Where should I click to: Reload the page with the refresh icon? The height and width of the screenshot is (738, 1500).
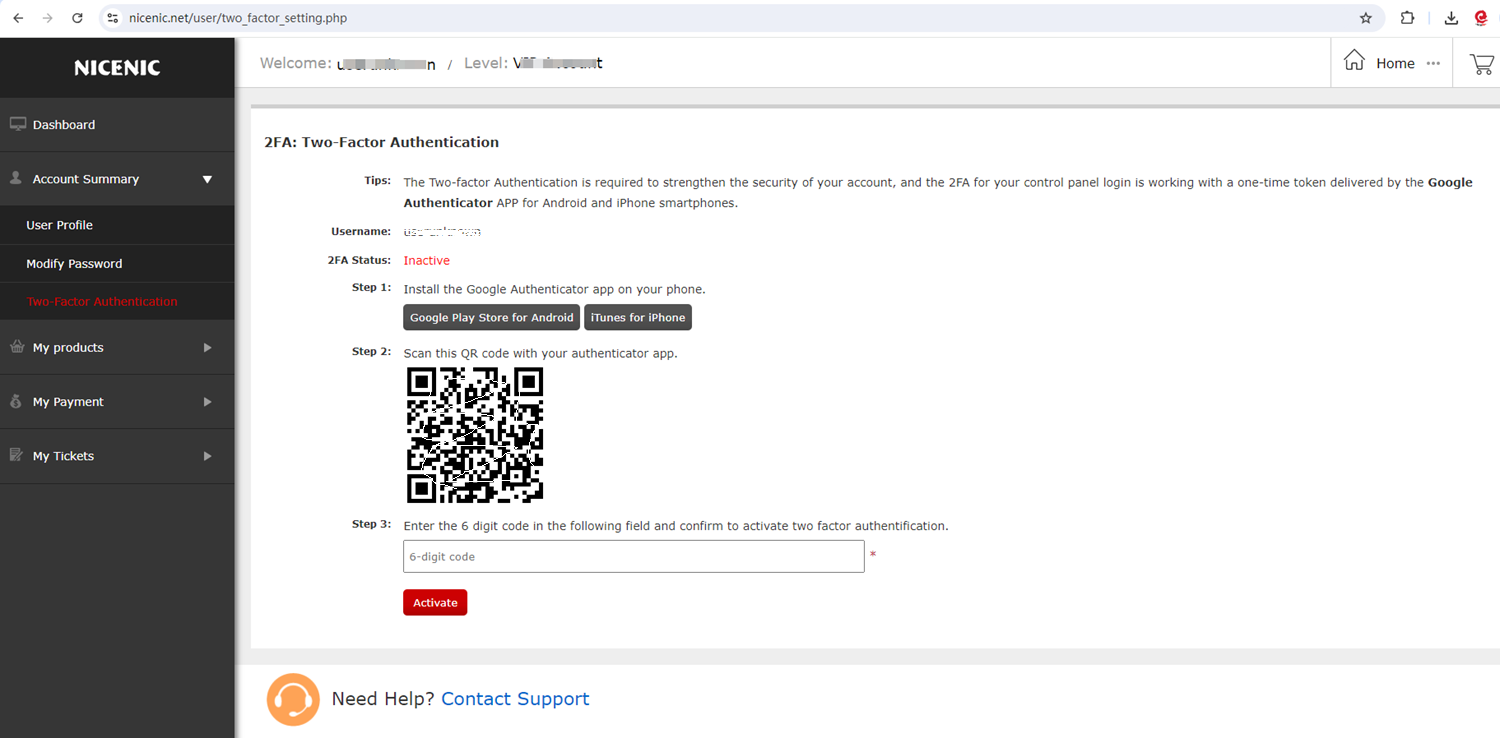(78, 18)
